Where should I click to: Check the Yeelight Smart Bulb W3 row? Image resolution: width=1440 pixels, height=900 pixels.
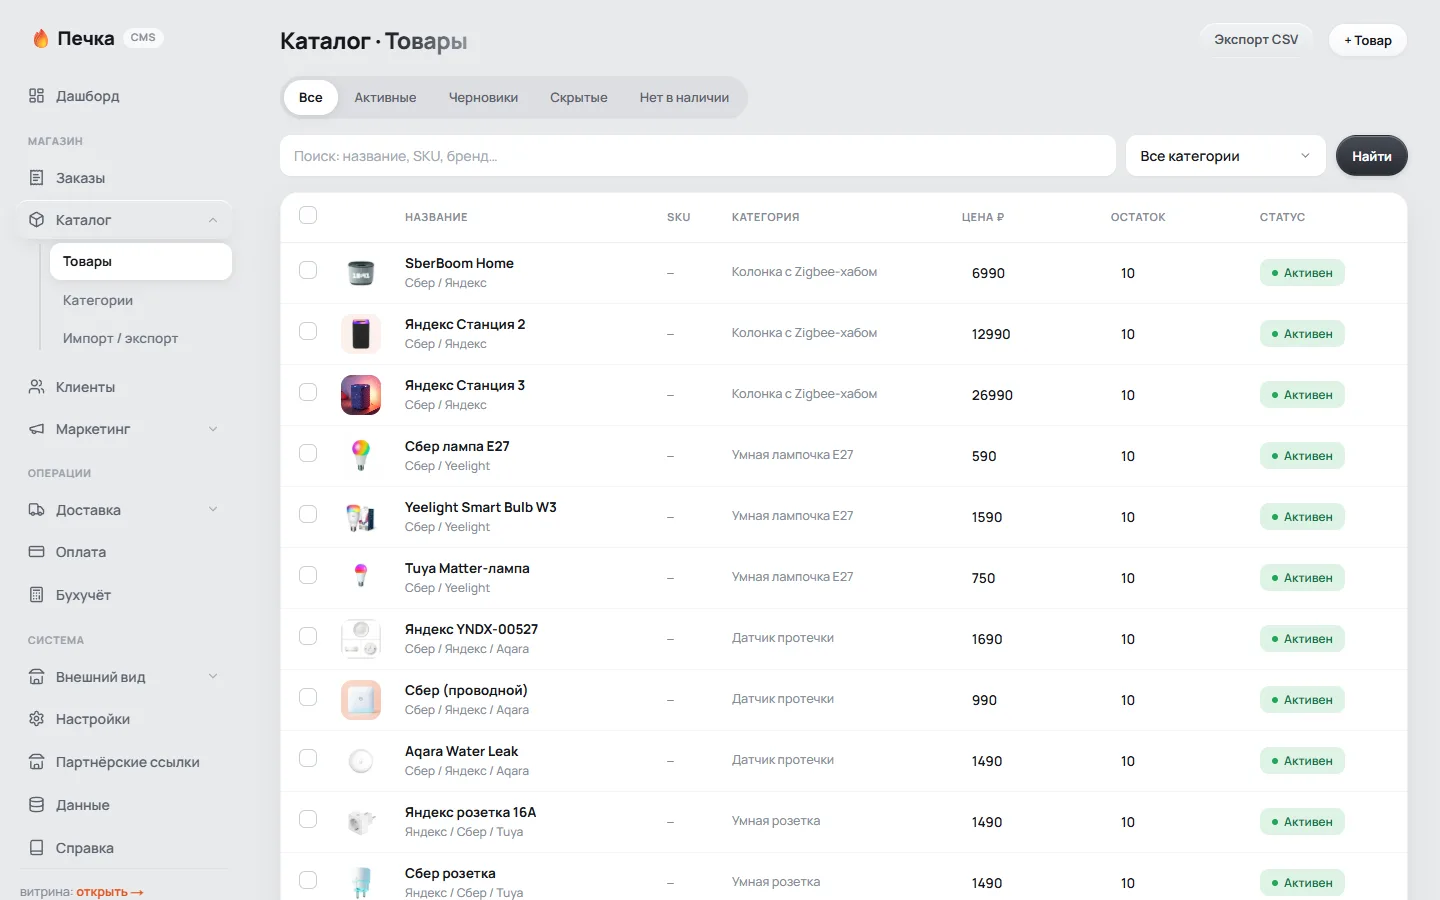[308, 514]
